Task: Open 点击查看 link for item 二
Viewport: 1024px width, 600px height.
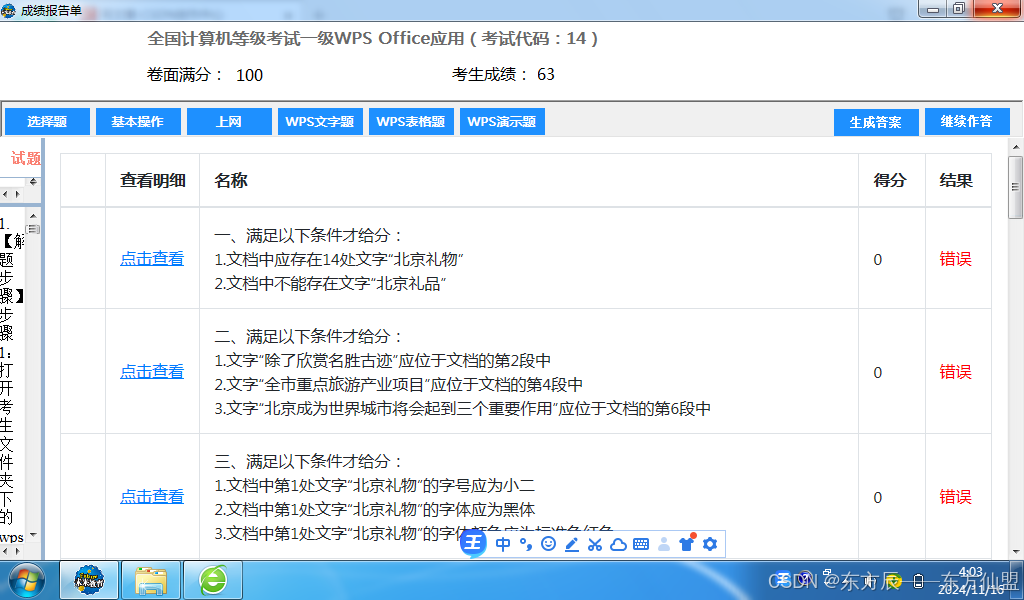Action: pos(152,371)
